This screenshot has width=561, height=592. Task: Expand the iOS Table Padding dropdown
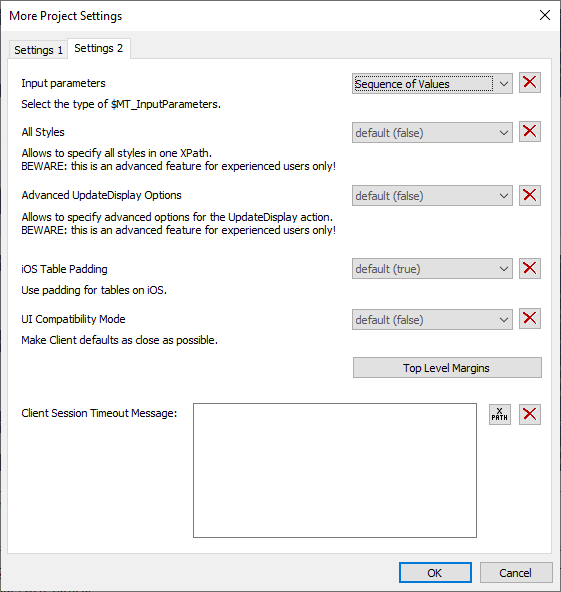(x=432, y=269)
